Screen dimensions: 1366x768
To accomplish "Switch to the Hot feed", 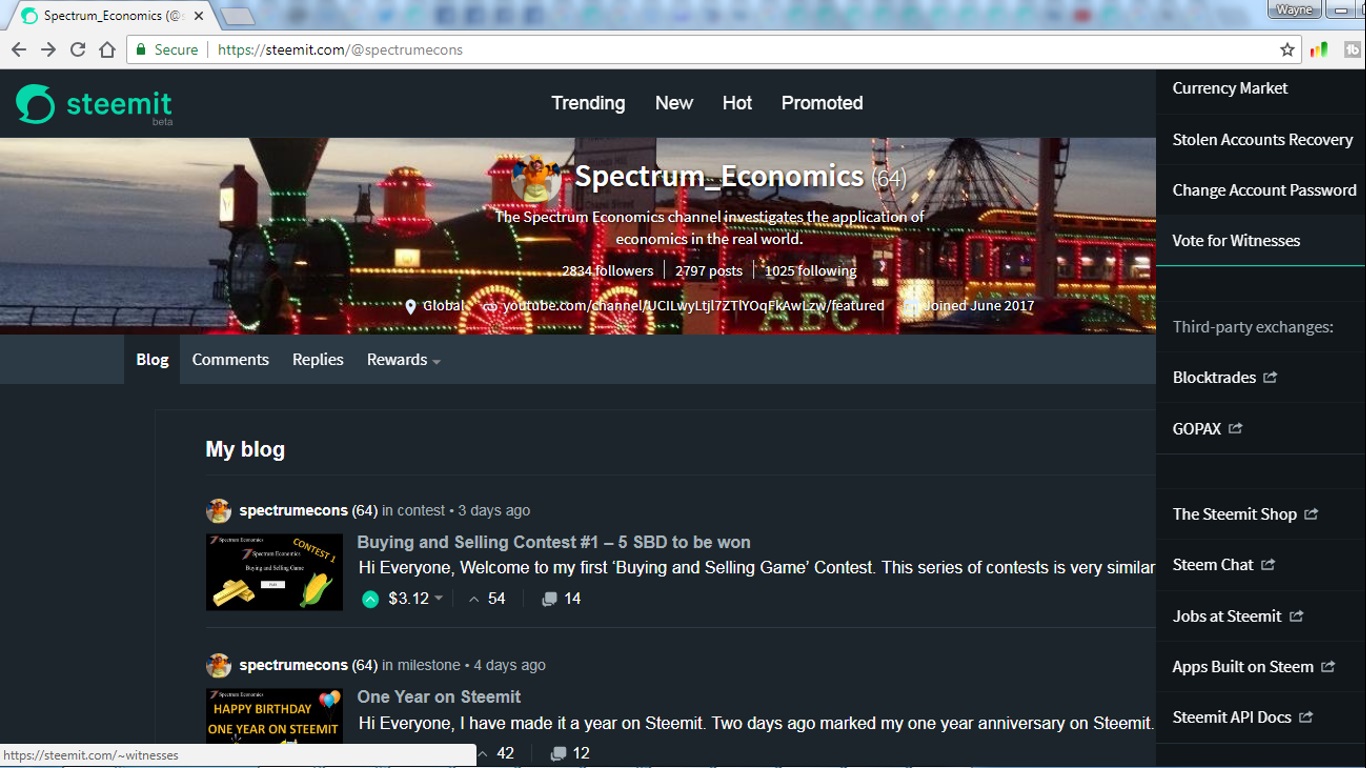I will [737, 103].
